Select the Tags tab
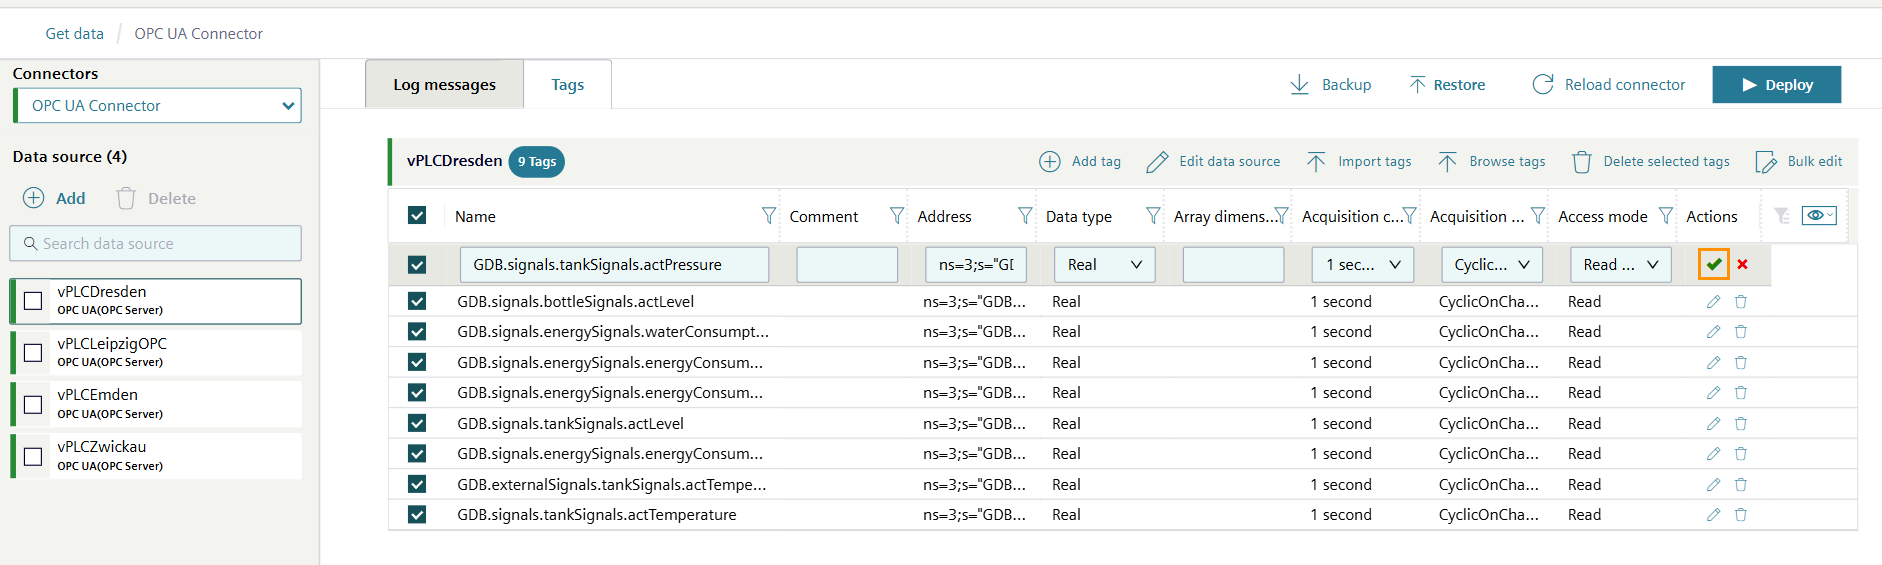This screenshot has height=565, width=1882. [x=567, y=85]
